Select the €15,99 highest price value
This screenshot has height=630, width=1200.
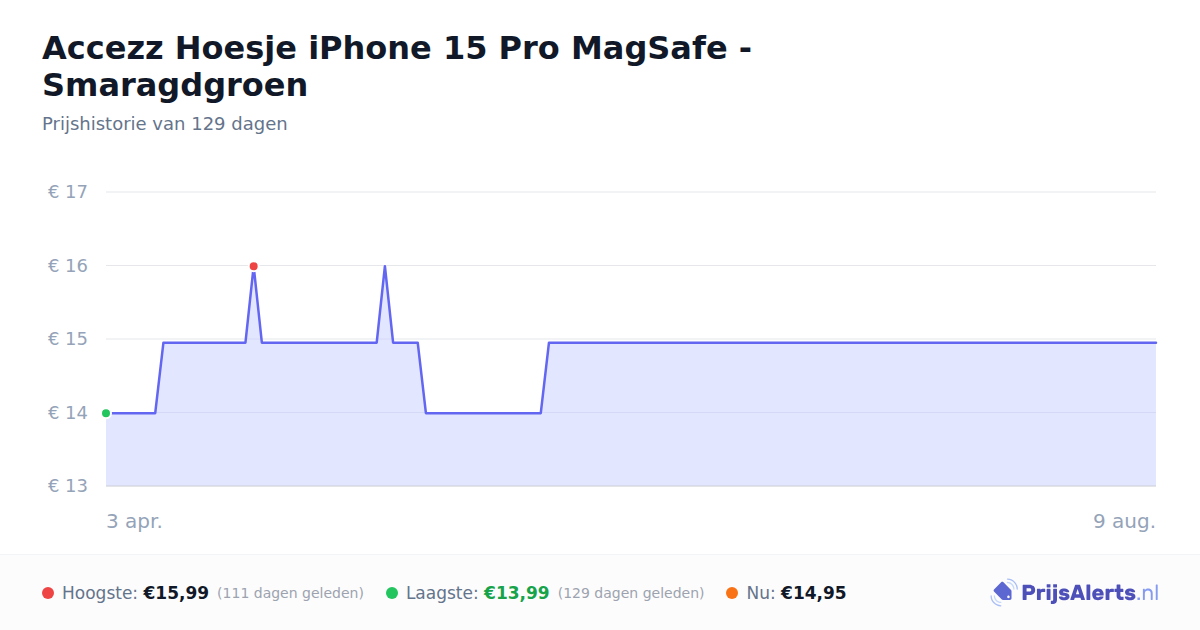pyautogui.click(x=176, y=593)
